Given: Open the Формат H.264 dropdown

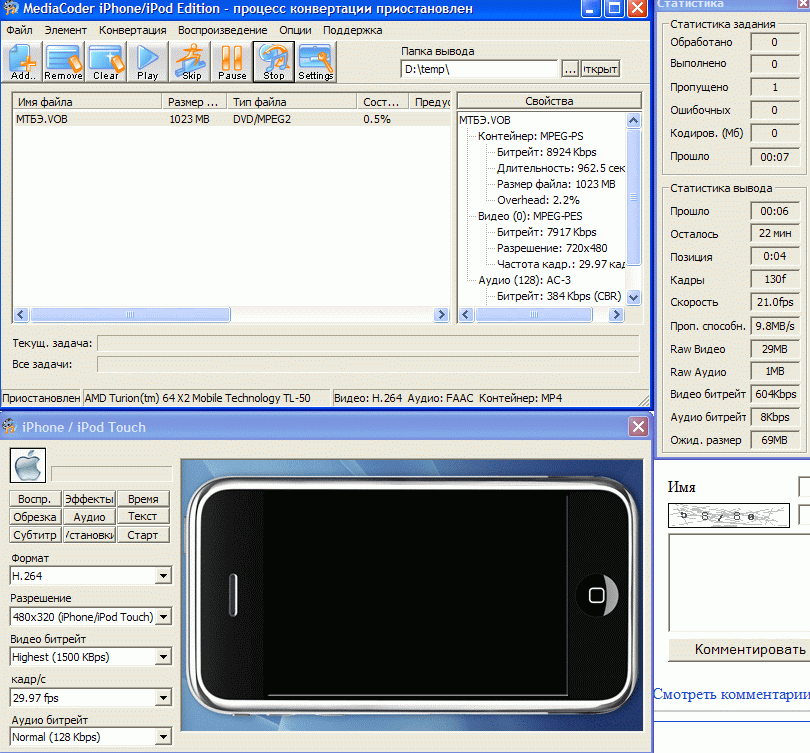Looking at the screenshot, I should 163,576.
